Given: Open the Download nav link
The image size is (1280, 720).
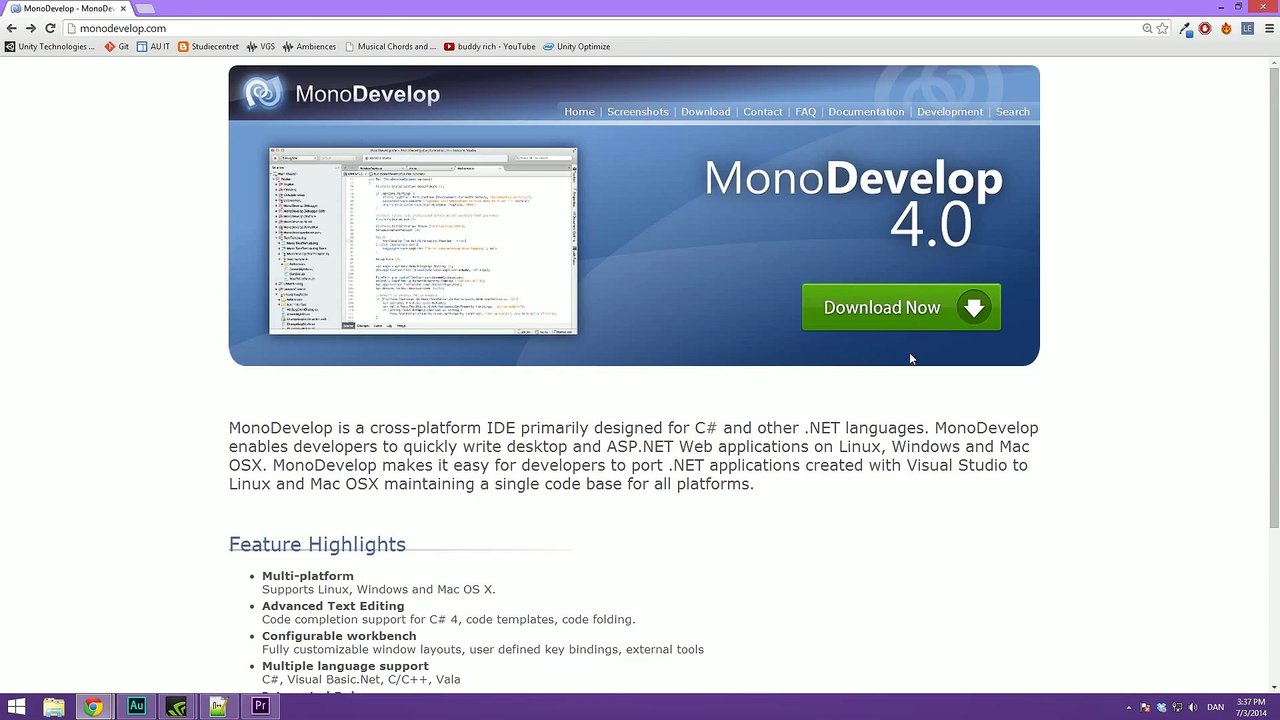Looking at the screenshot, I should 706,112.
